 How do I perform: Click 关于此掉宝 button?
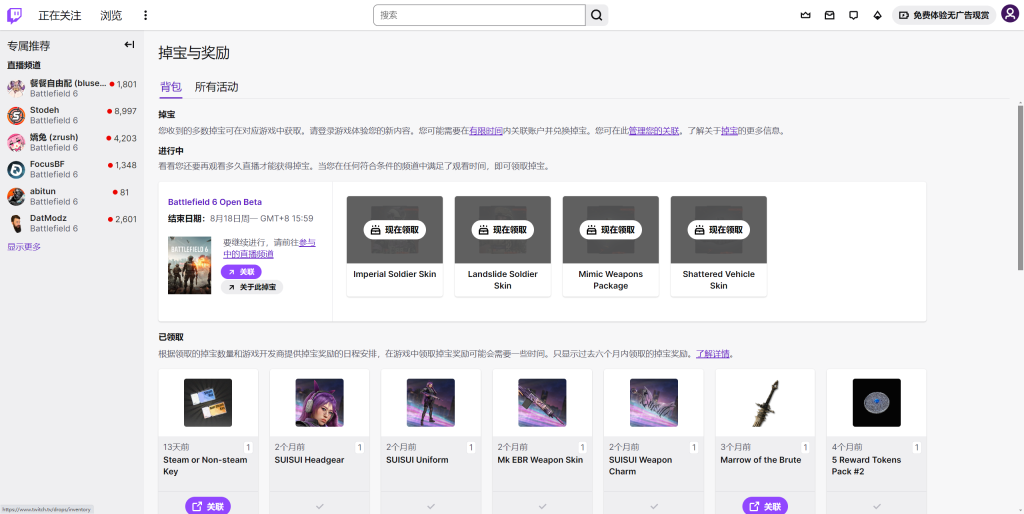click(x=251, y=287)
